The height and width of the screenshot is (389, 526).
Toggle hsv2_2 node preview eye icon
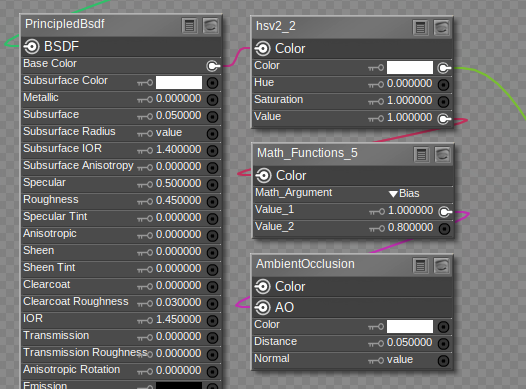(441, 27)
